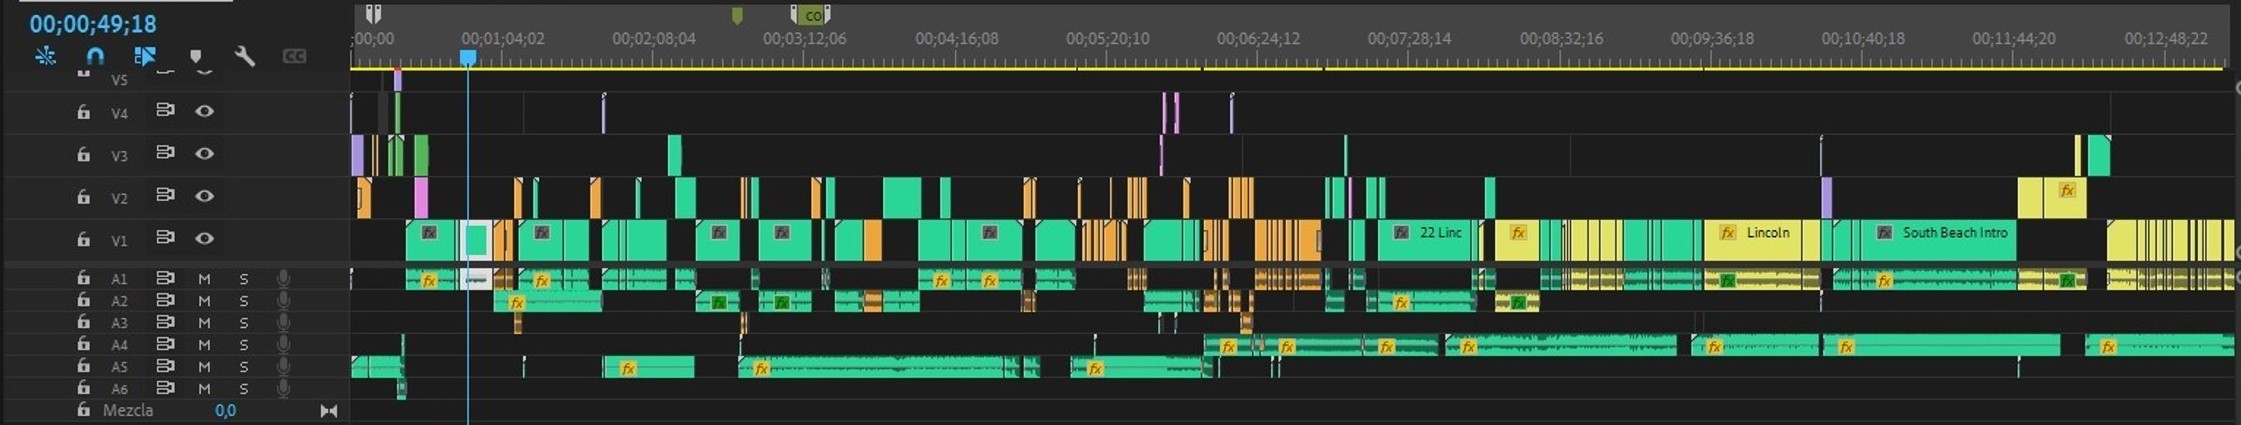The height and width of the screenshot is (425, 2241).
Task: Open the wrench timeline display settings
Action: click(244, 56)
